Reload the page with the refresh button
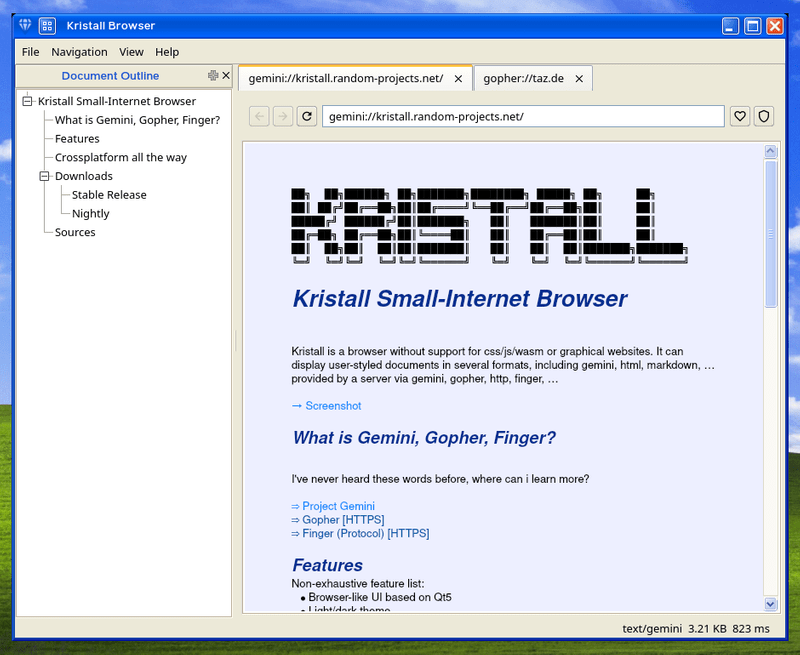800x655 pixels. [x=307, y=116]
